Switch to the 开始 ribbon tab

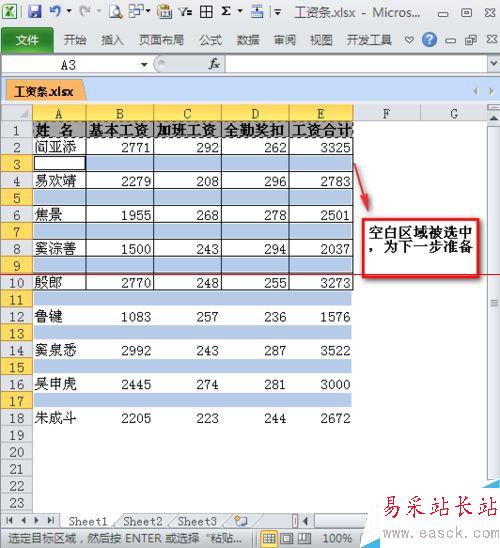click(75, 40)
